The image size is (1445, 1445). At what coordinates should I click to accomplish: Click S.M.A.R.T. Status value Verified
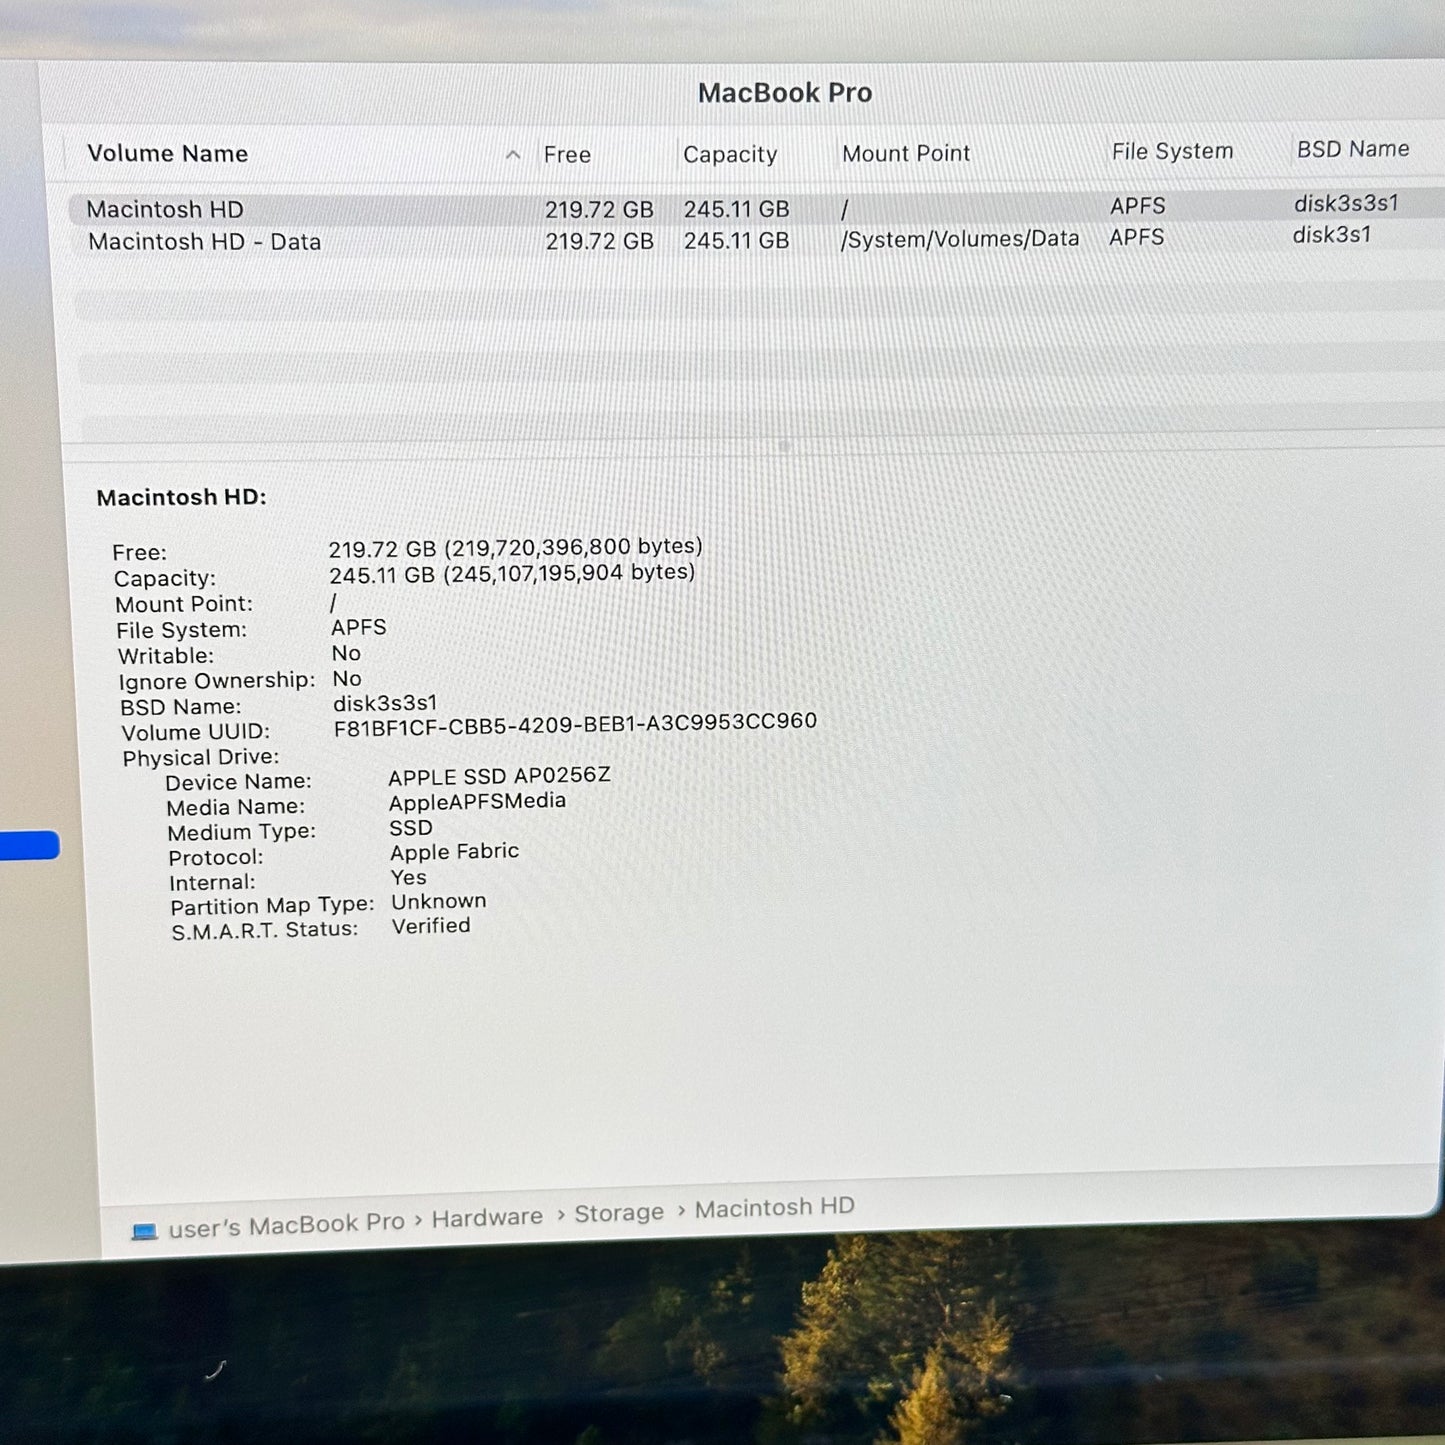[x=431, y=926]
